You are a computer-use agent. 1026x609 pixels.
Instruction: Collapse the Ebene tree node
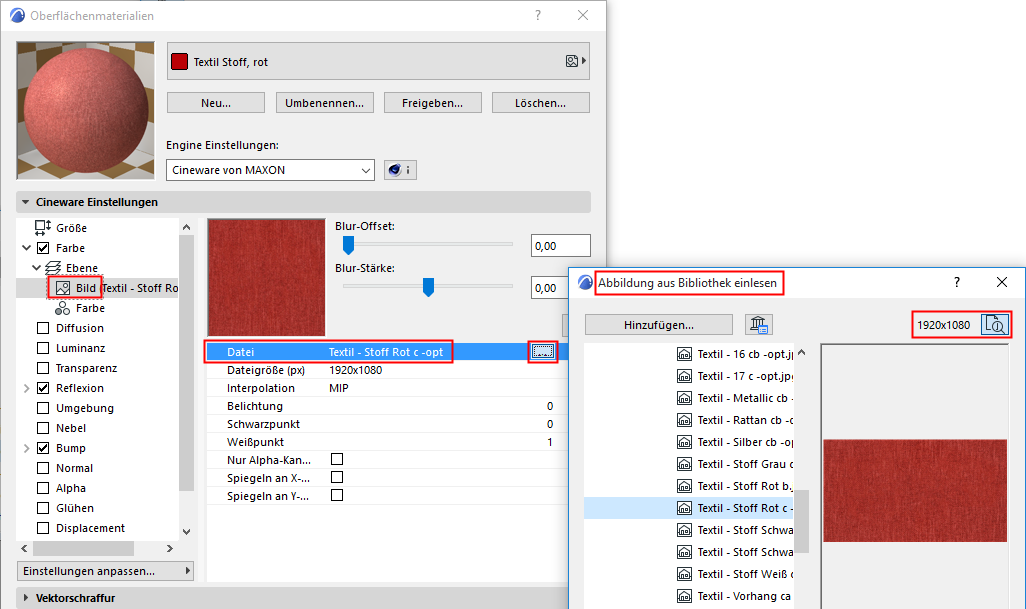[37, 268]
